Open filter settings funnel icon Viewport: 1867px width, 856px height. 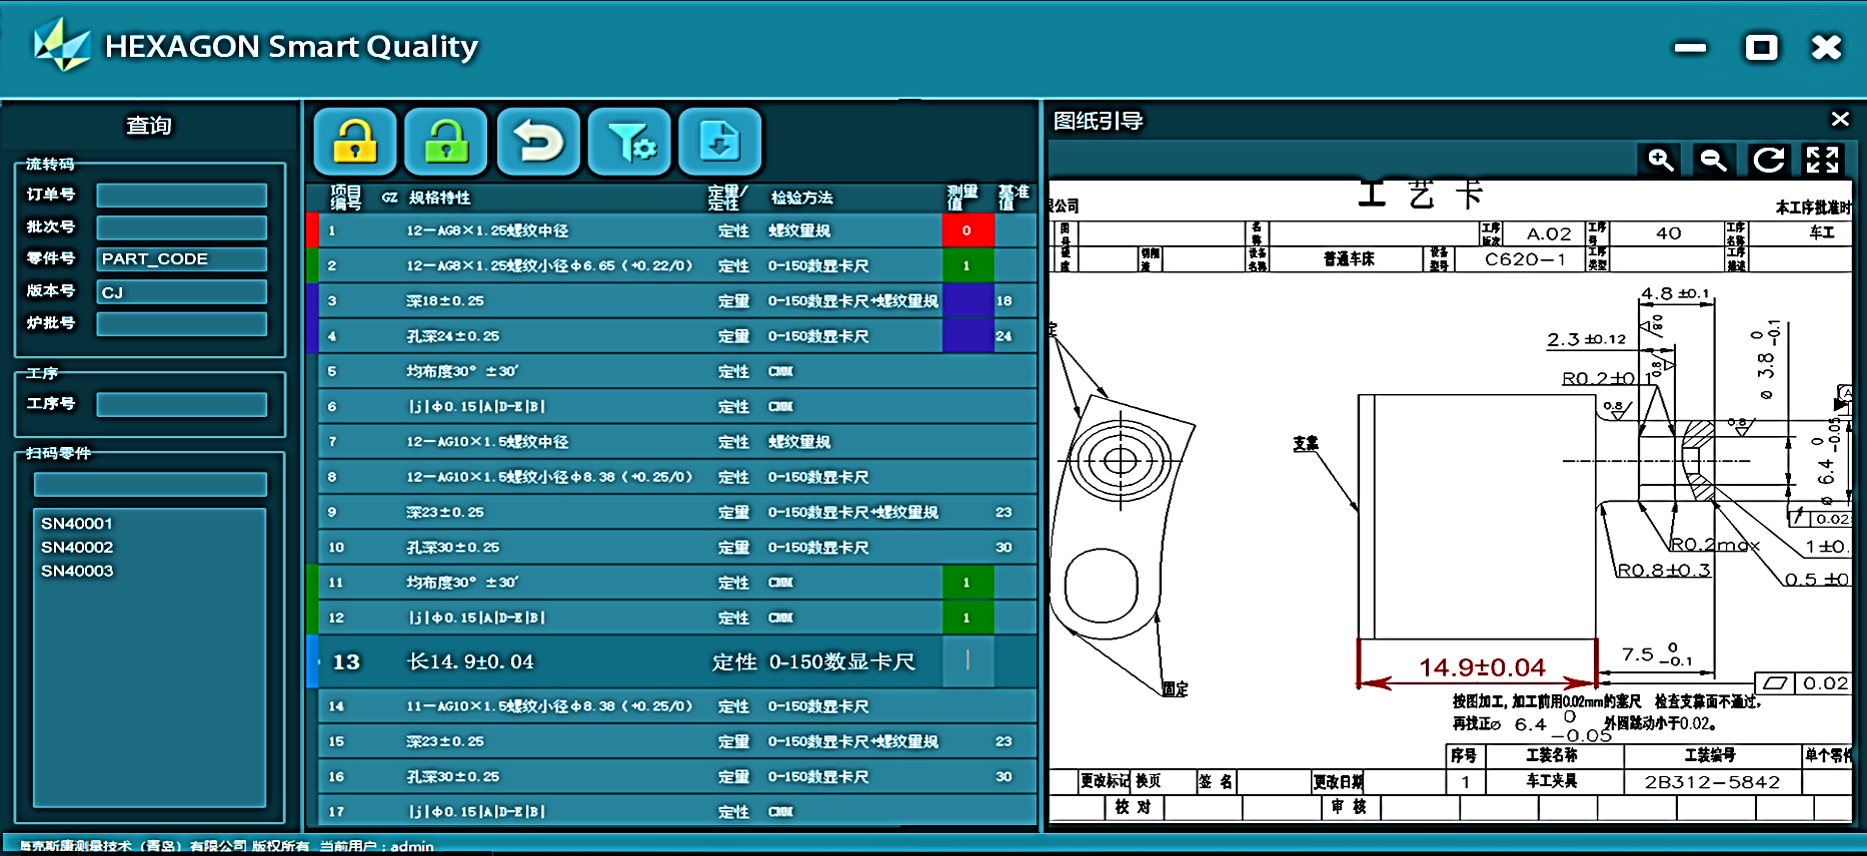point(629,142)
